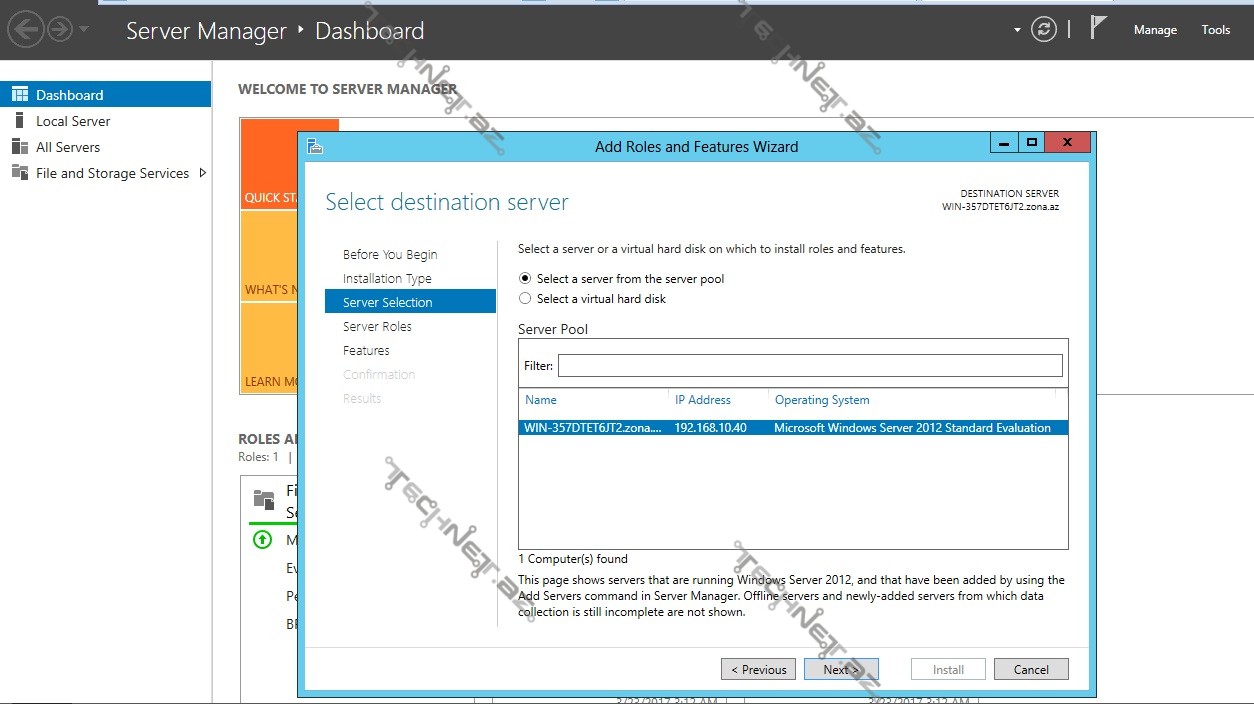Open navigation history dropdown arrow
Image resolution: width=1254 pixels, height=704 pixels.
[x=84, y=30]
